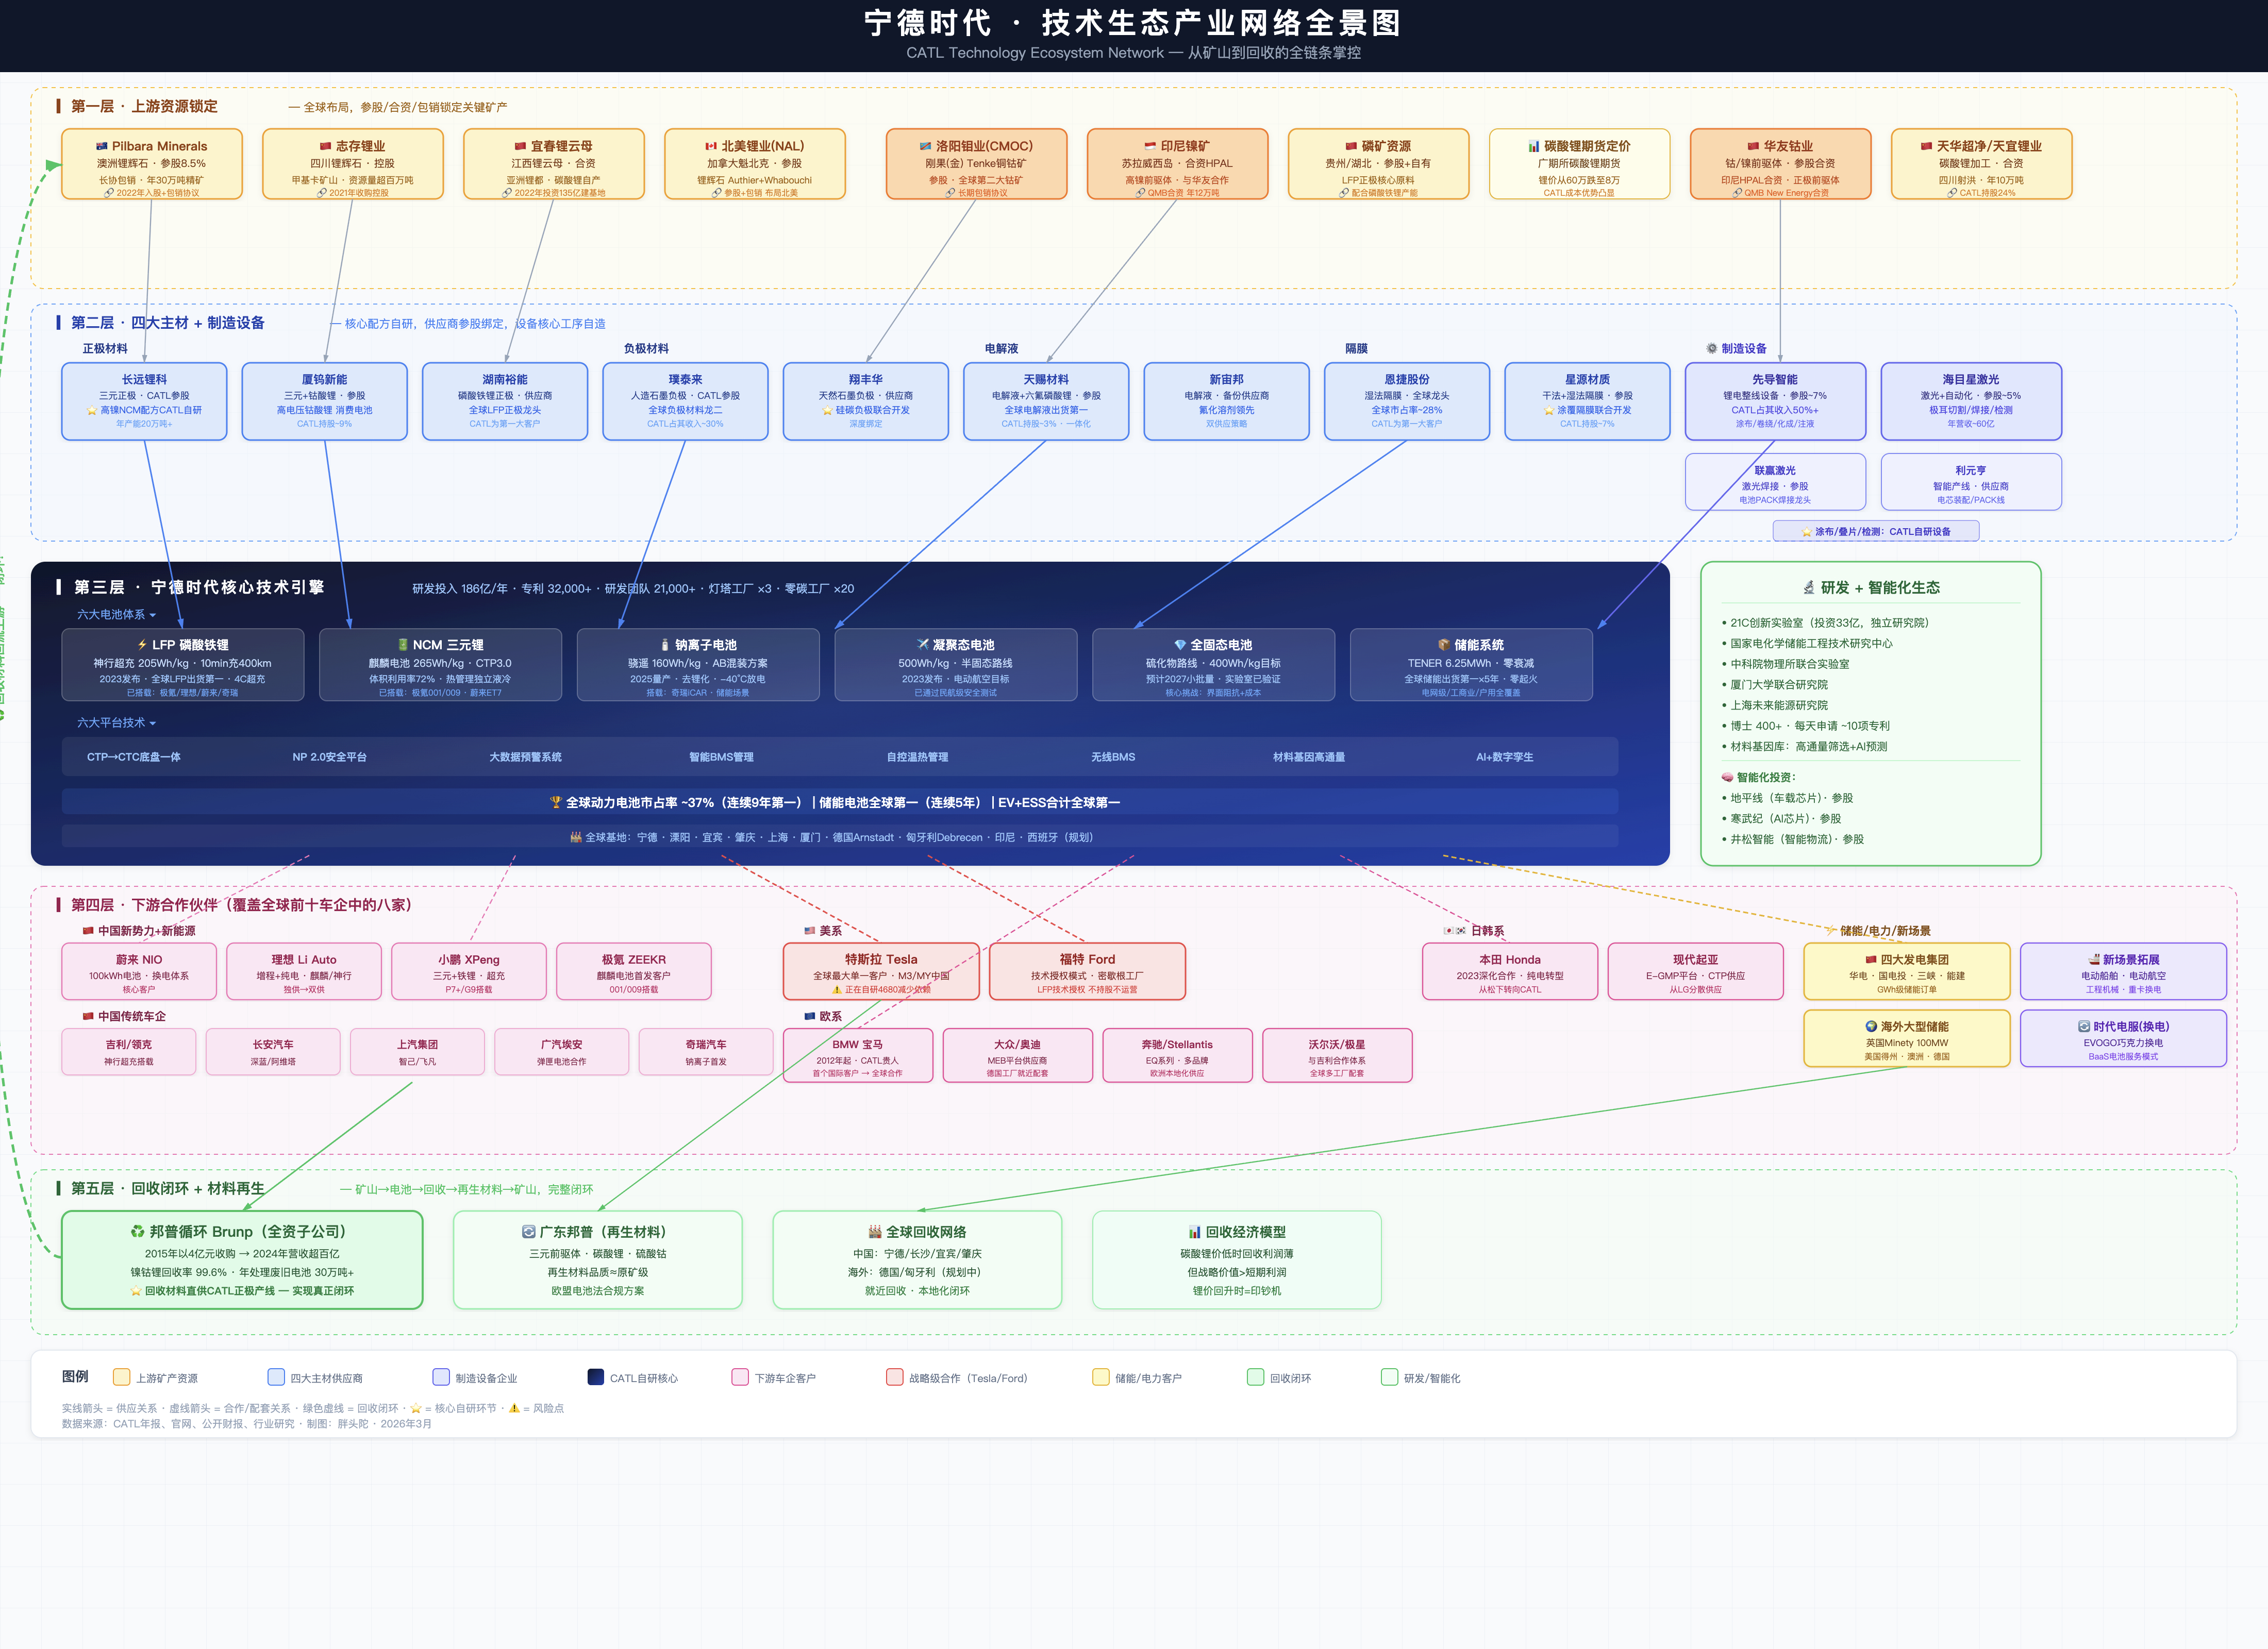The width and height of the screenshot is (2268, 1649).
Task: Click the blue 四大主材供应商 legend swatch
Action: coord(276,1377)
